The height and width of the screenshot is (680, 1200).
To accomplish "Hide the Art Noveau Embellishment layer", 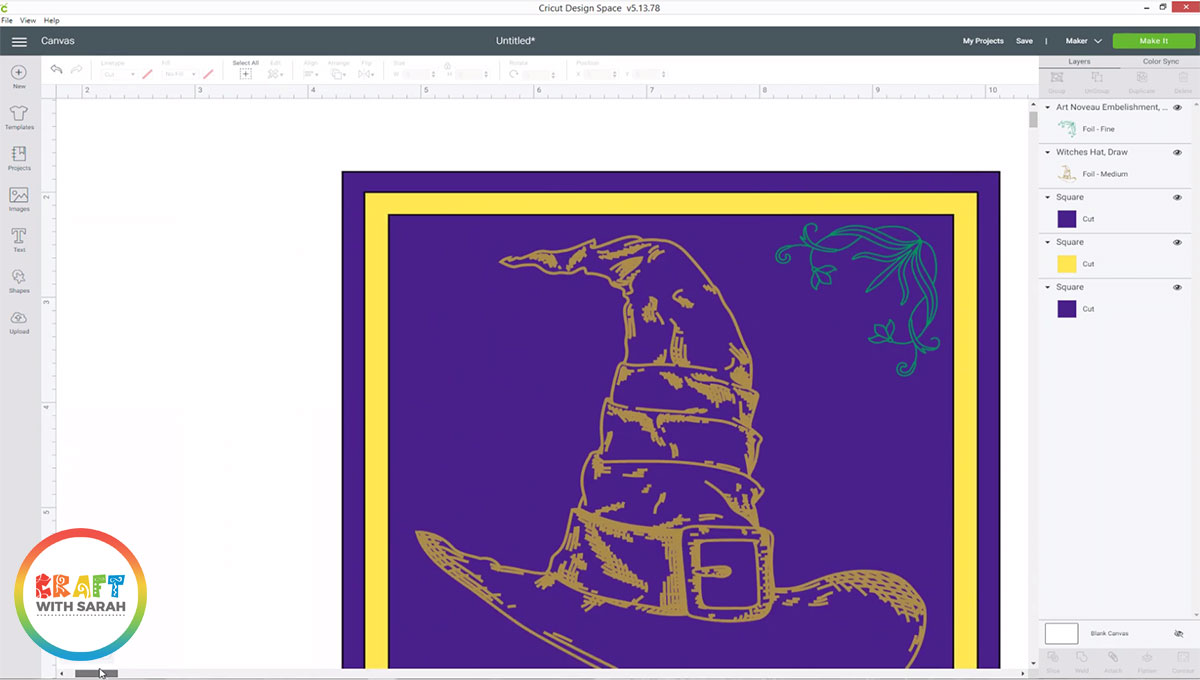I will [x=1178, y=106].
